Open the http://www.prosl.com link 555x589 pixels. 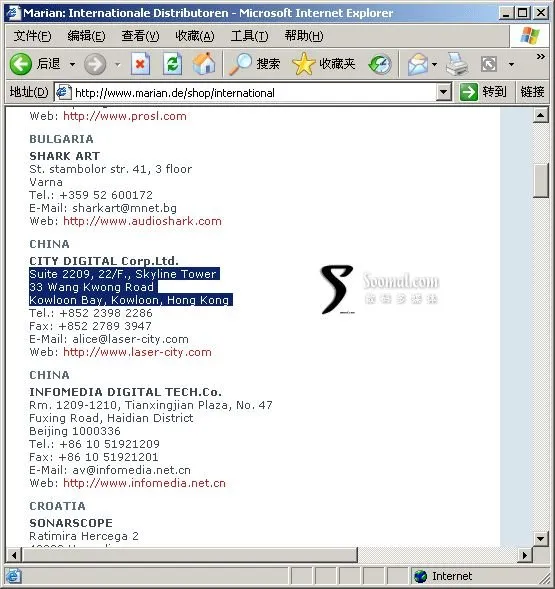125,116
